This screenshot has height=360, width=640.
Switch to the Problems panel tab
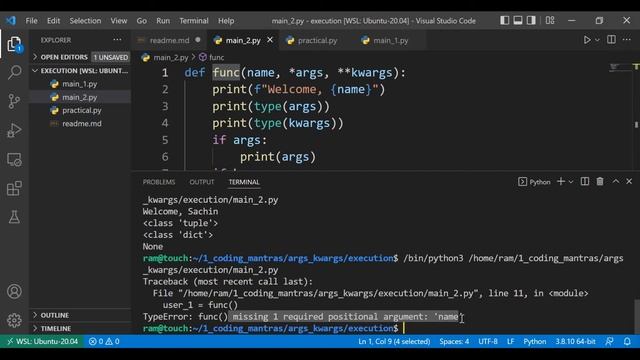(x=159, y=182)
